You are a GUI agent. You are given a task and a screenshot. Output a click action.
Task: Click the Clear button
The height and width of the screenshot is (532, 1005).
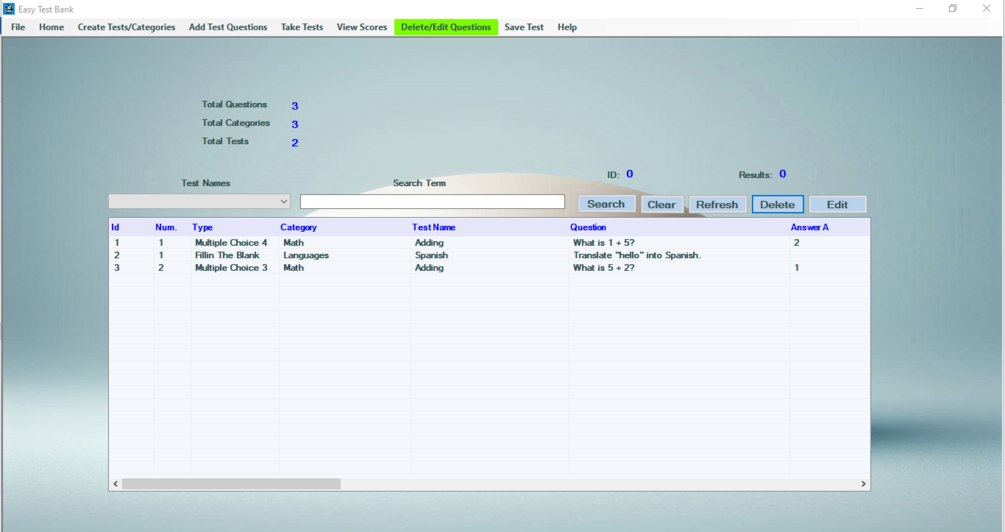tap(661, 204)
